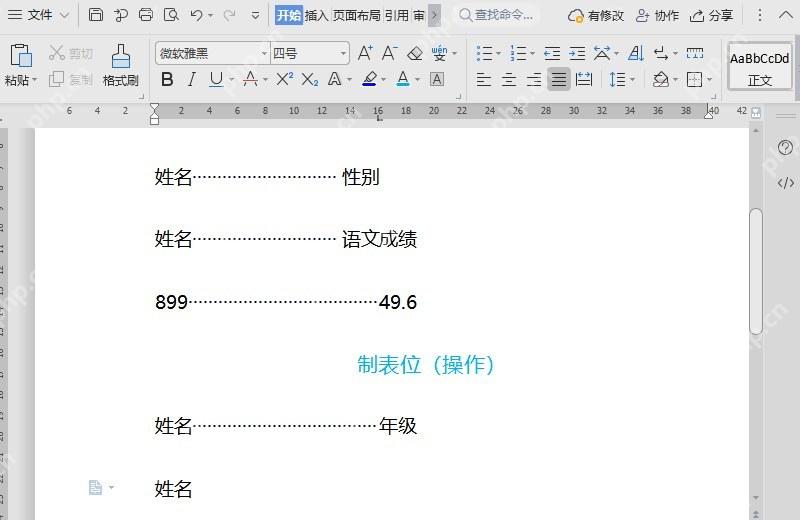
Task: Center align the text
Action: pyautogui.click(x=509, y=79)
